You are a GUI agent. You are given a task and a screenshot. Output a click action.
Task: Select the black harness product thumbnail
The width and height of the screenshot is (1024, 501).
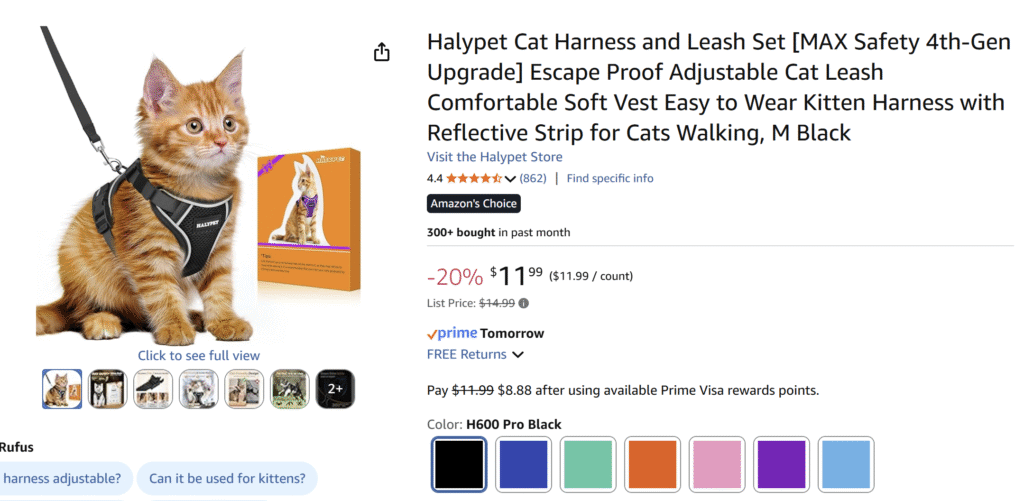pyautogui.click(x=153, y=389)
